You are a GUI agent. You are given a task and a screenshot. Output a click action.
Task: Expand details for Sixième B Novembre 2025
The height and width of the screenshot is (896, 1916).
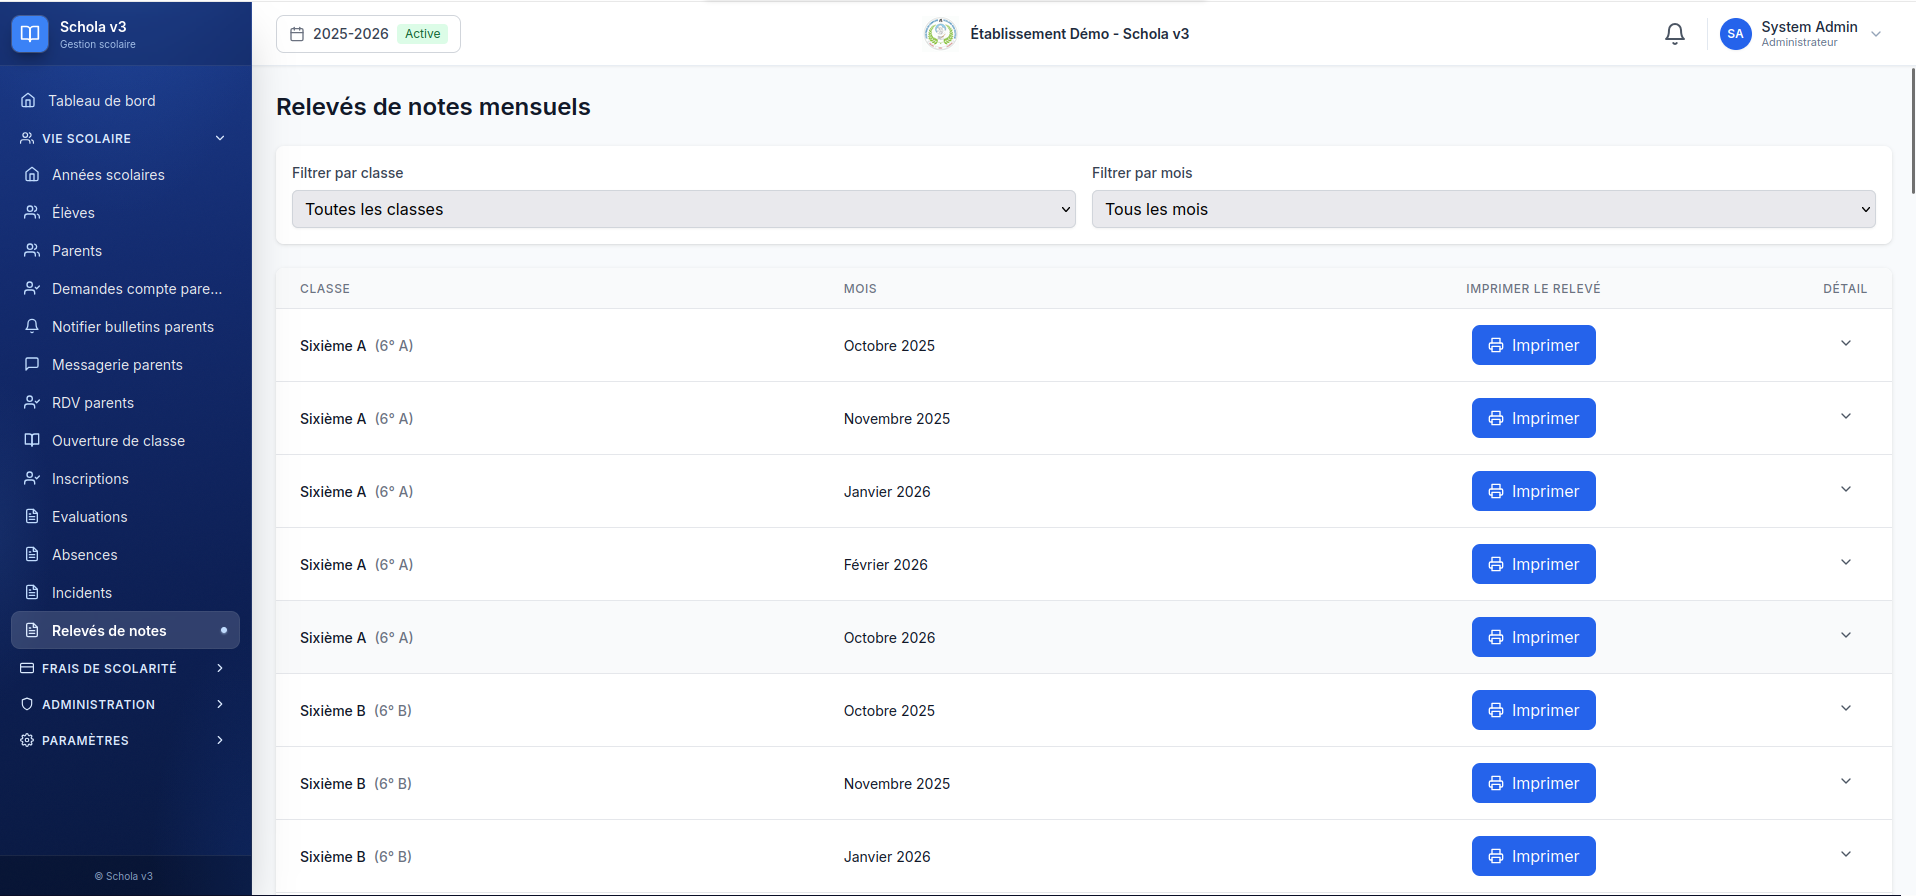pos(1846,781)
